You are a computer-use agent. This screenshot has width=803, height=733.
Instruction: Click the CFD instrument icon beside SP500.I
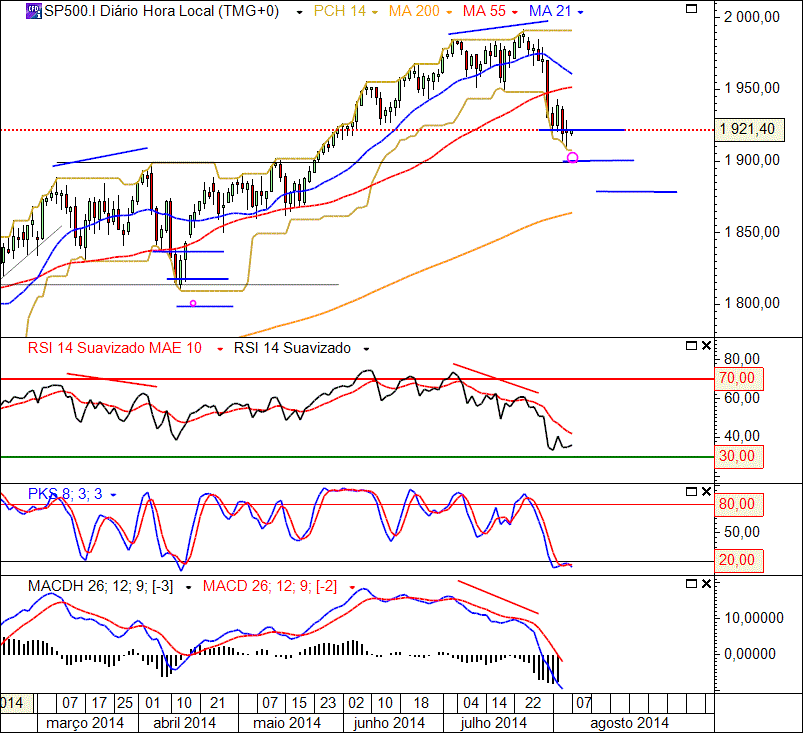34,11
